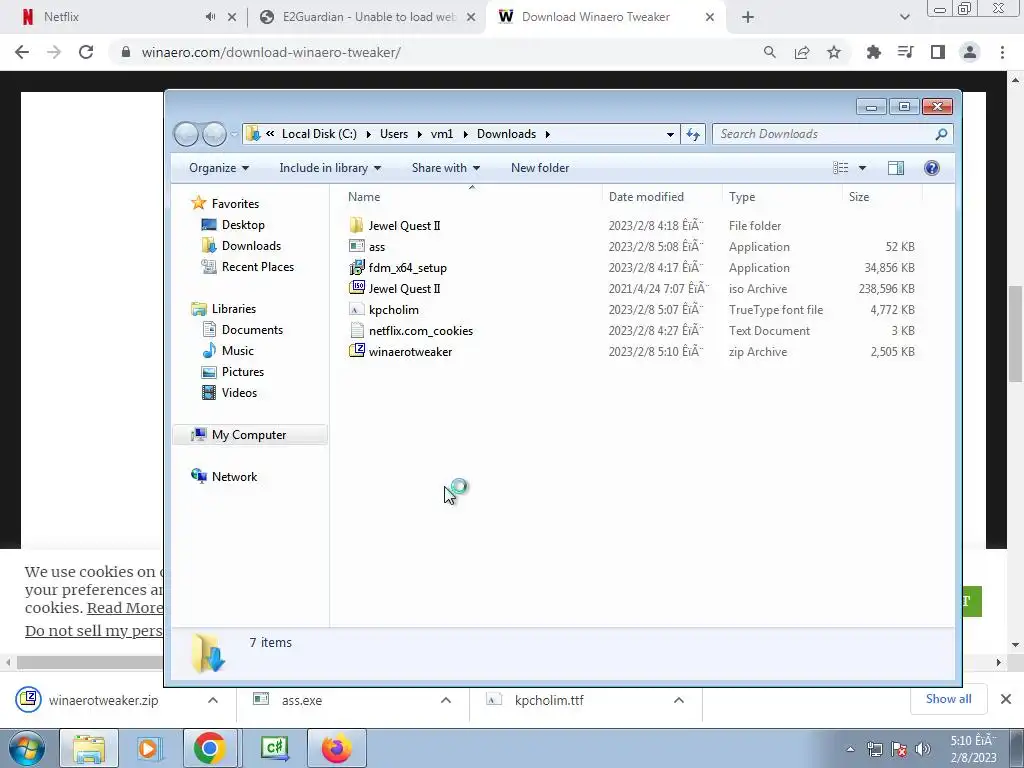Mute the Netflix tab speaker icon
The height and width of the screenshot is (768, 1024).
[210, 17]
